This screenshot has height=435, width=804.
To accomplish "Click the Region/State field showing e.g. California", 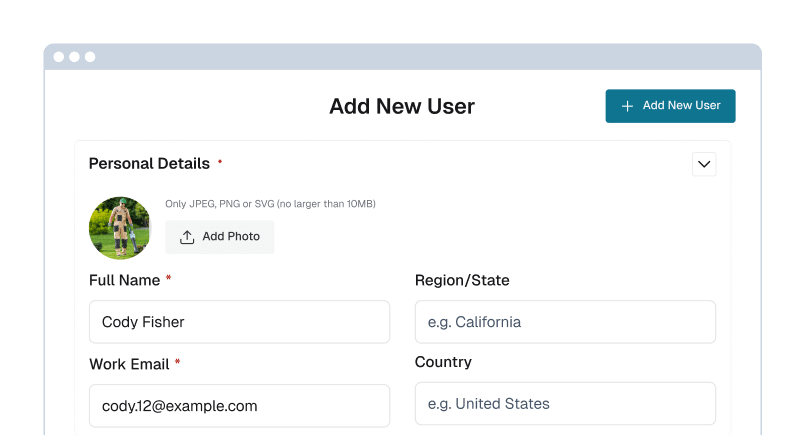I will tap(565, 322).
